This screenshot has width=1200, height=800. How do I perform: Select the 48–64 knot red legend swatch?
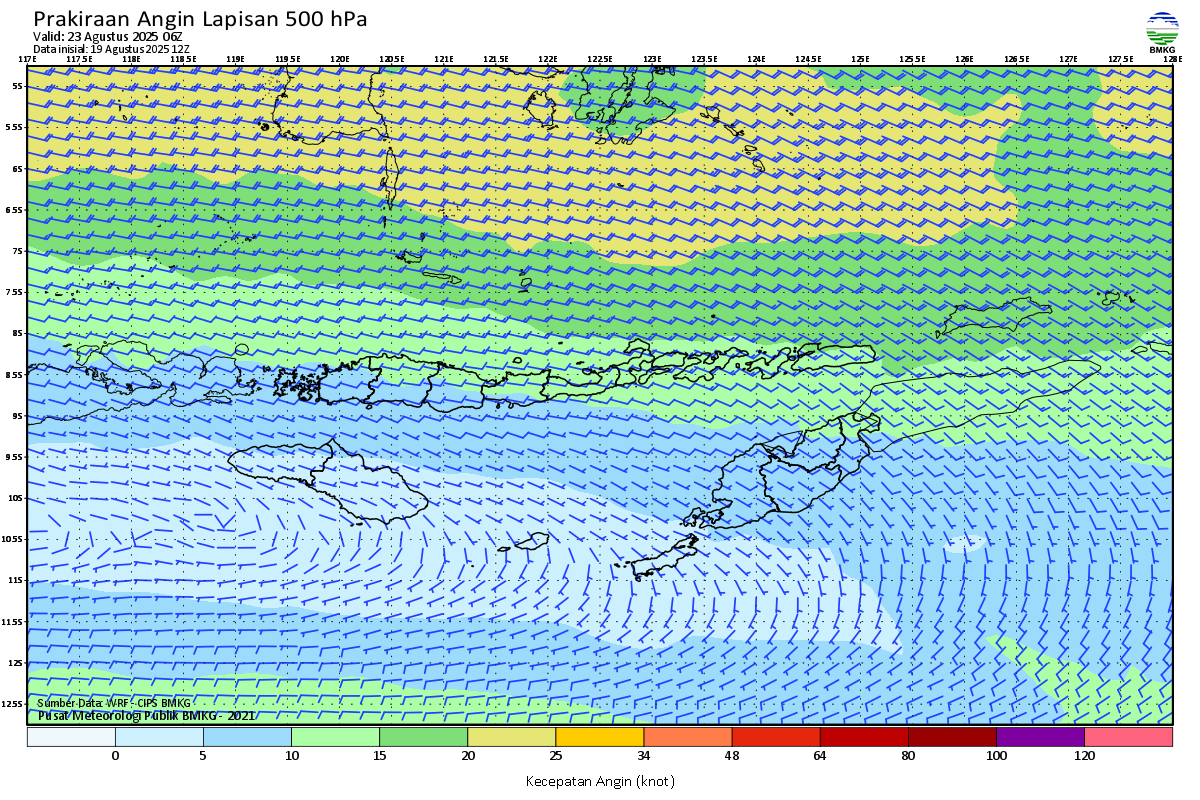click(x=775, y=737)
